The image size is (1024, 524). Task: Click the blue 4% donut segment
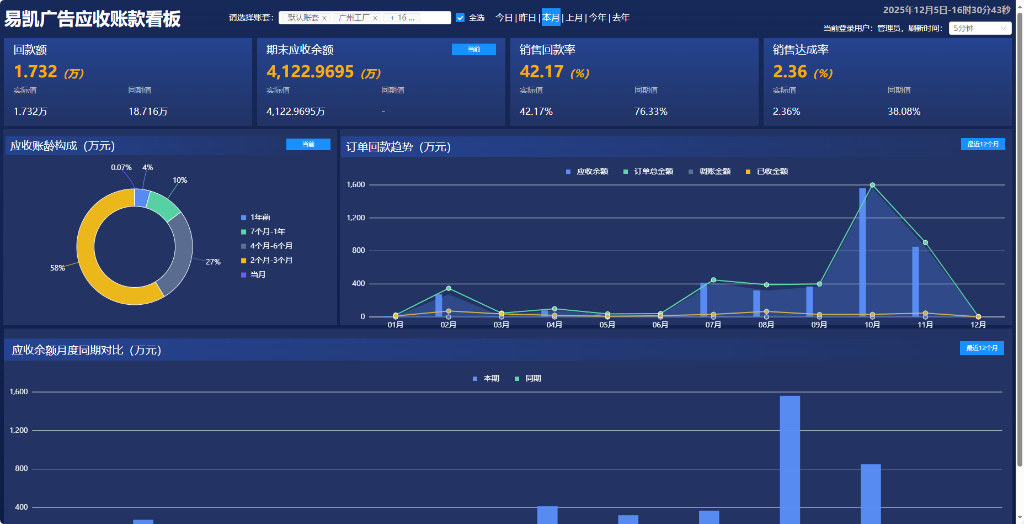point(142,197)
